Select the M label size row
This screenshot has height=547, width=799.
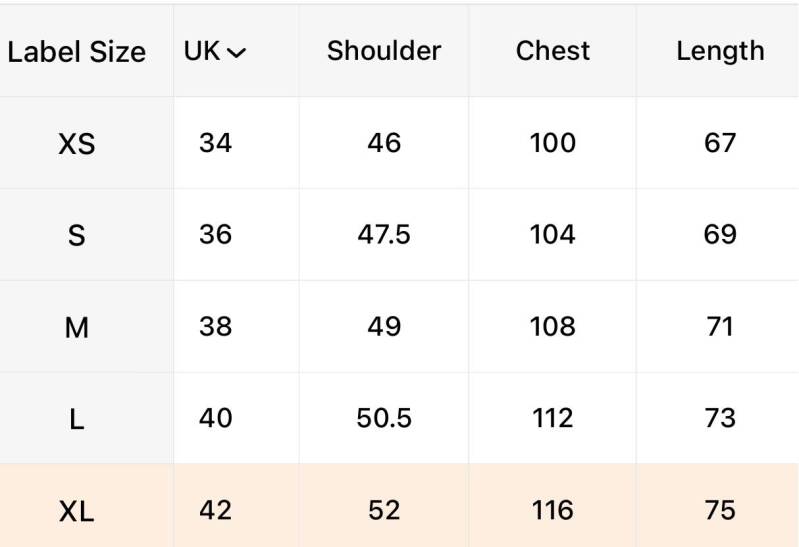pyautogui.click(x=77, y=327)
